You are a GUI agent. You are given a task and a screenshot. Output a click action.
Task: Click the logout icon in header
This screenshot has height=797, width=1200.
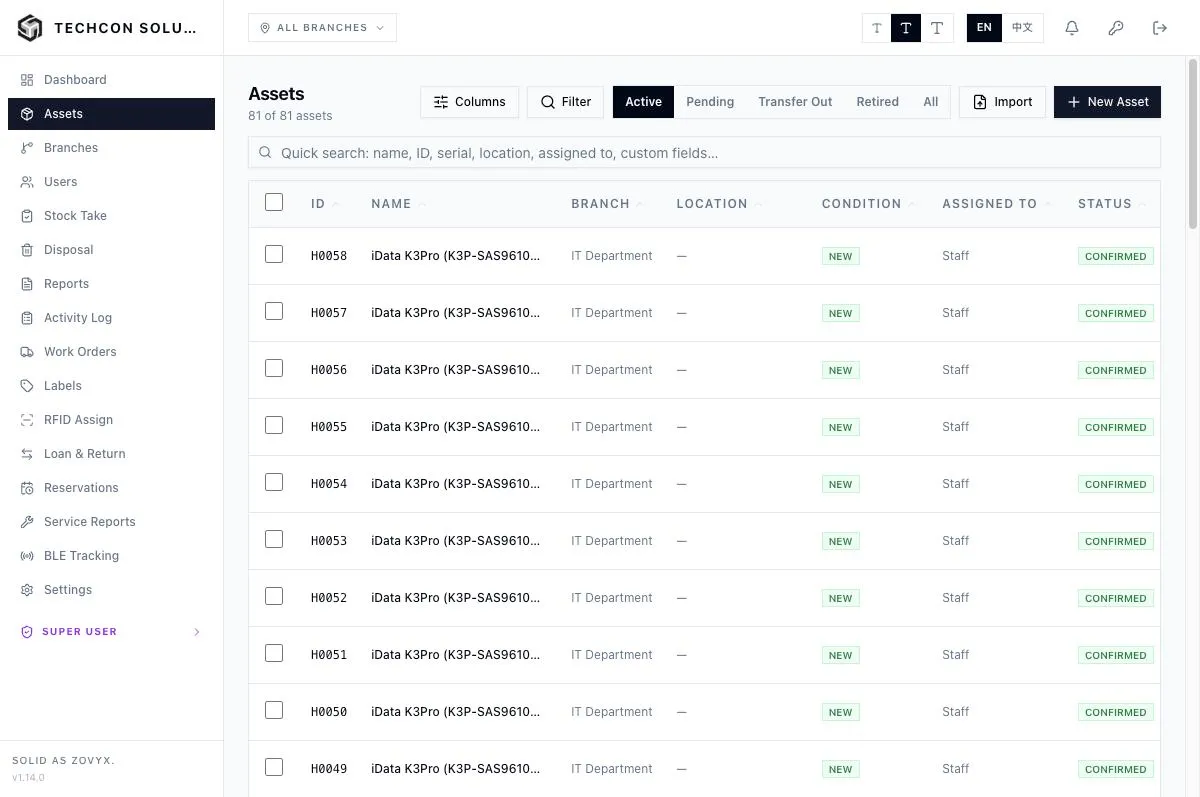[1160, 28]
